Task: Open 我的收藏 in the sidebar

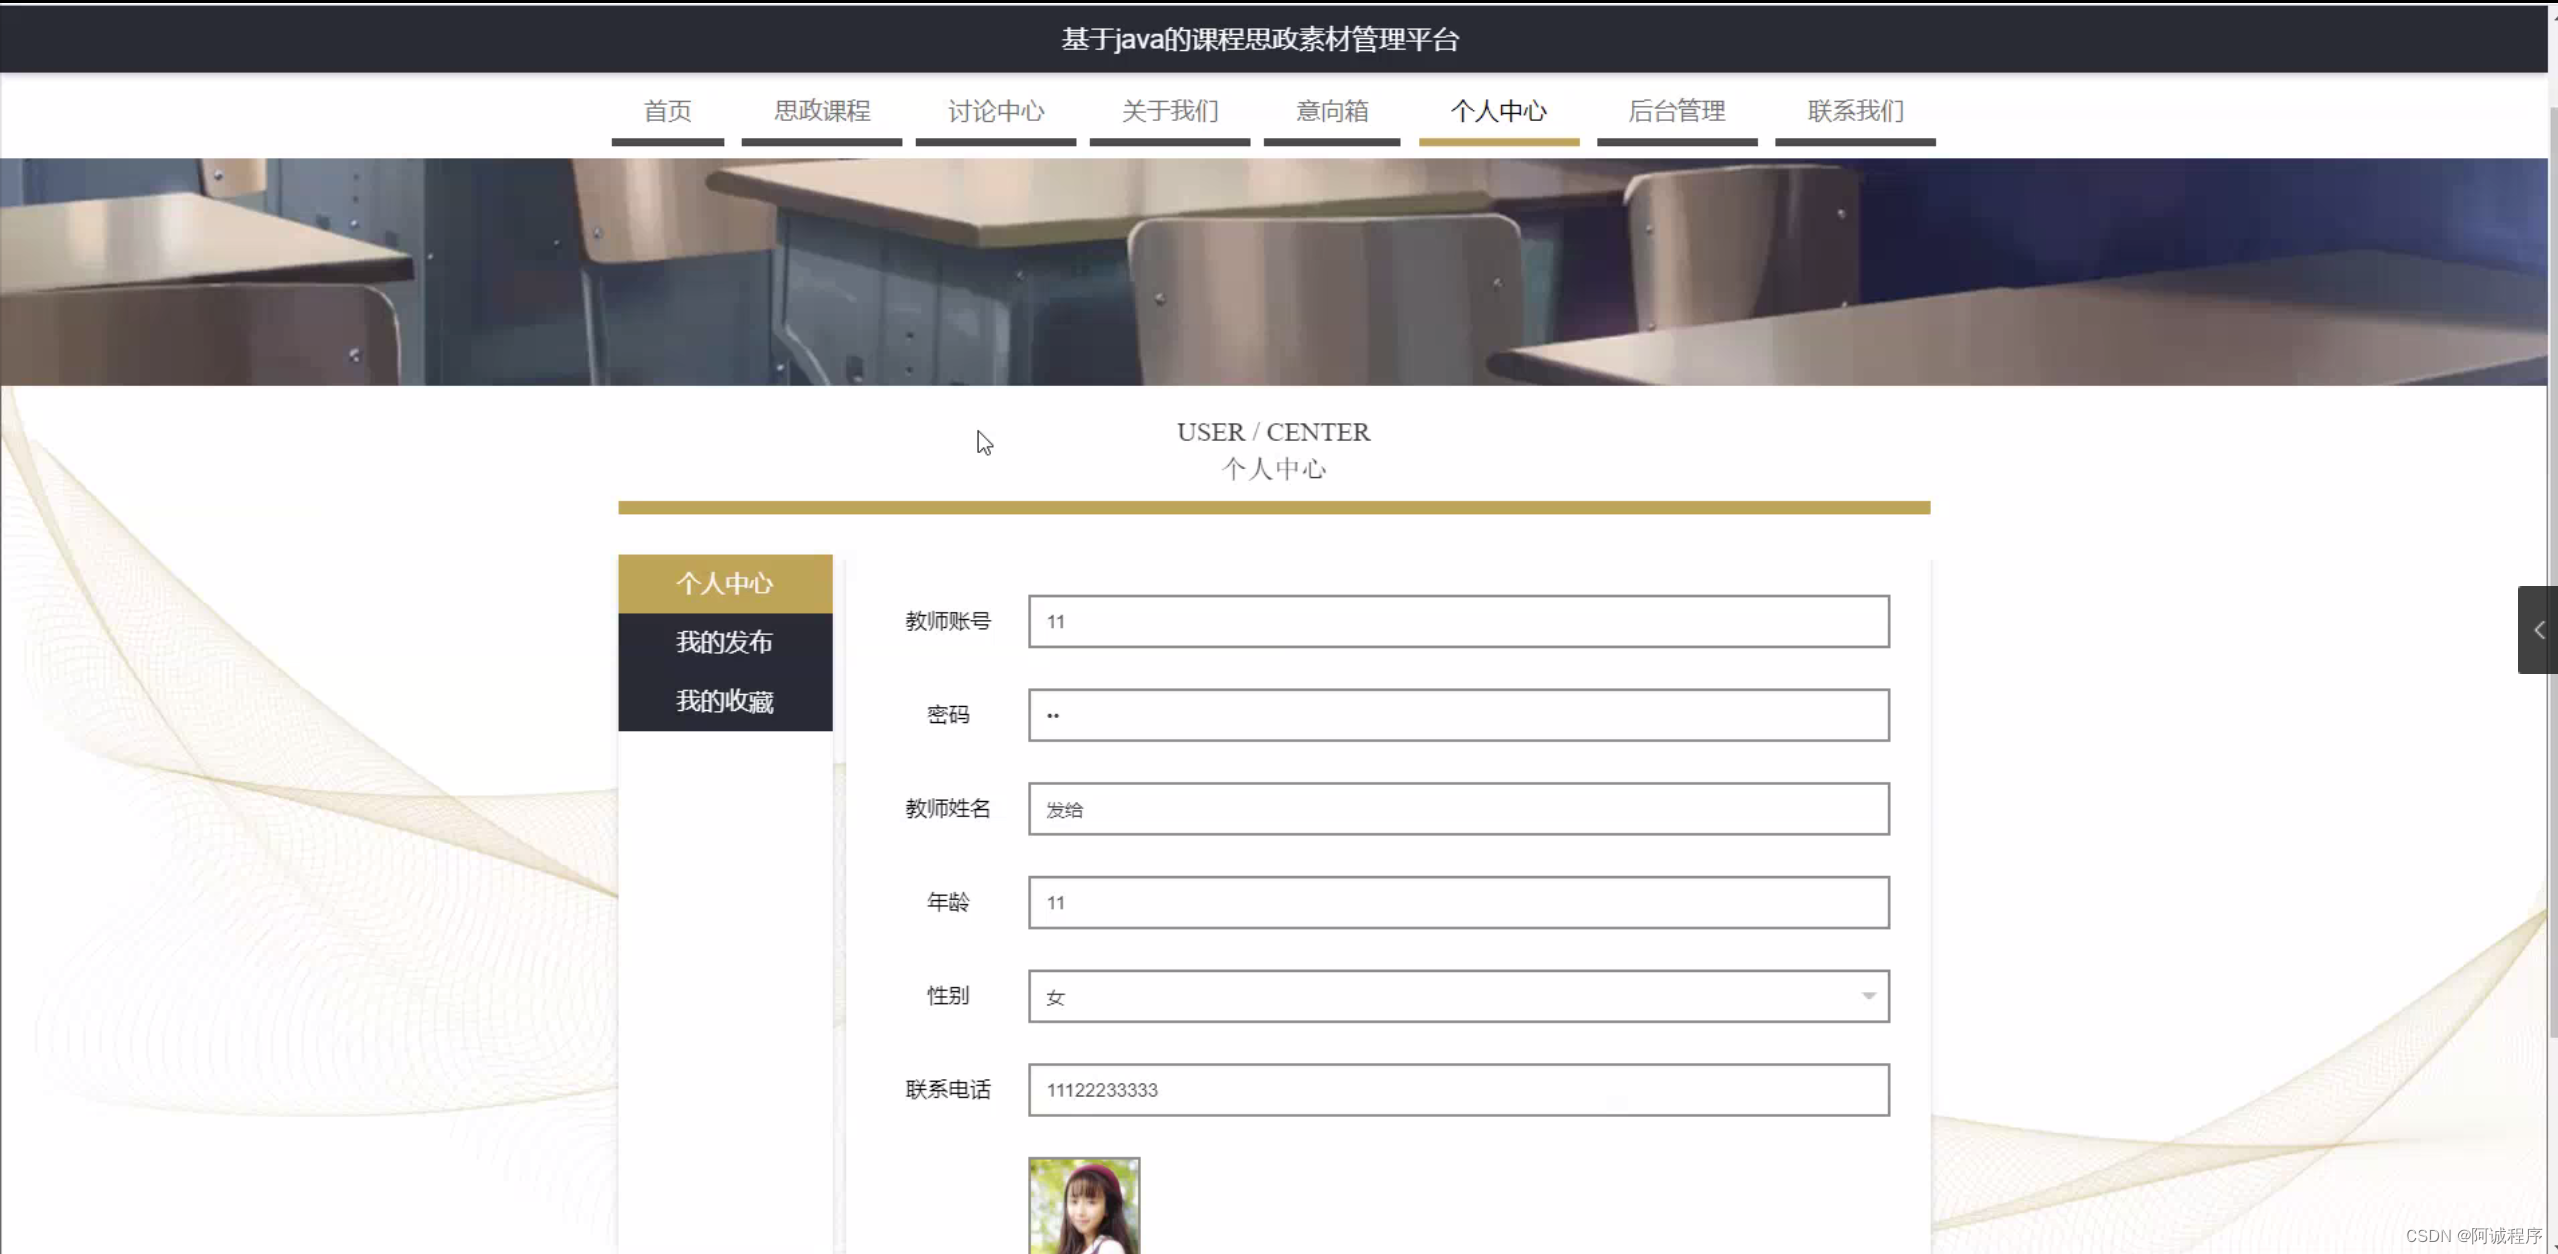Action: (x=725, y=701)
